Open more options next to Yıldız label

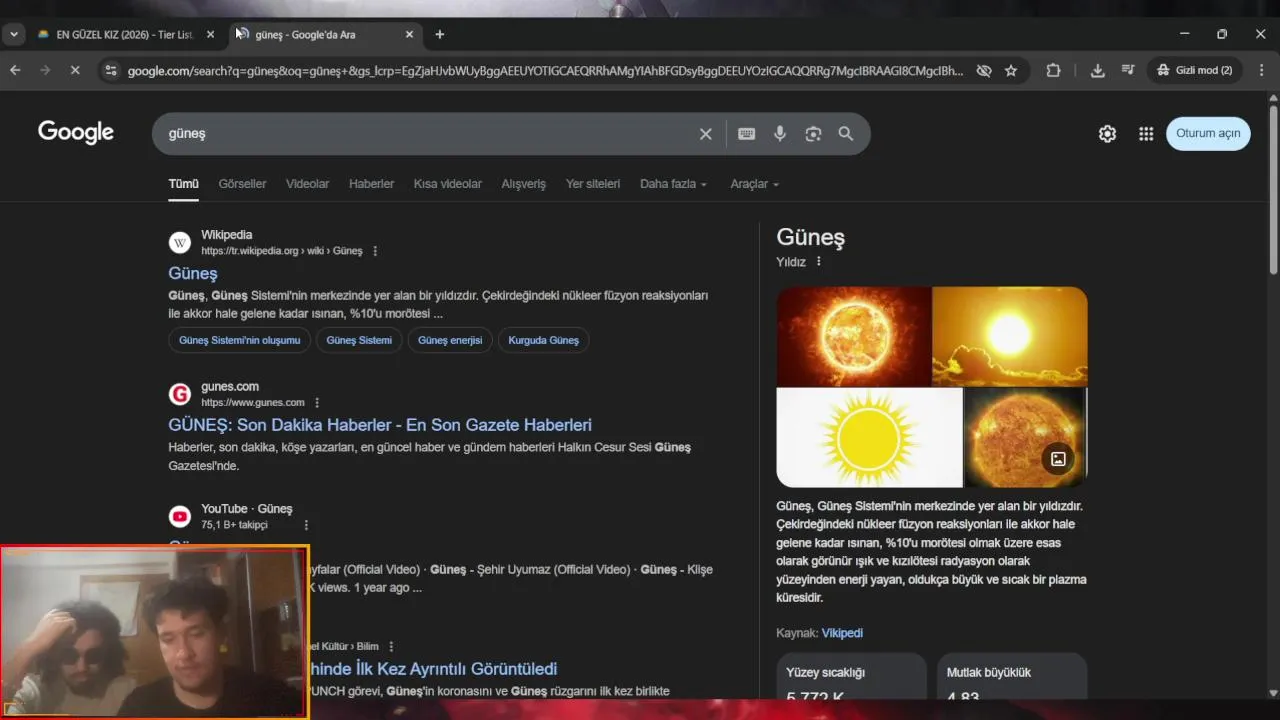click(818, 262)
